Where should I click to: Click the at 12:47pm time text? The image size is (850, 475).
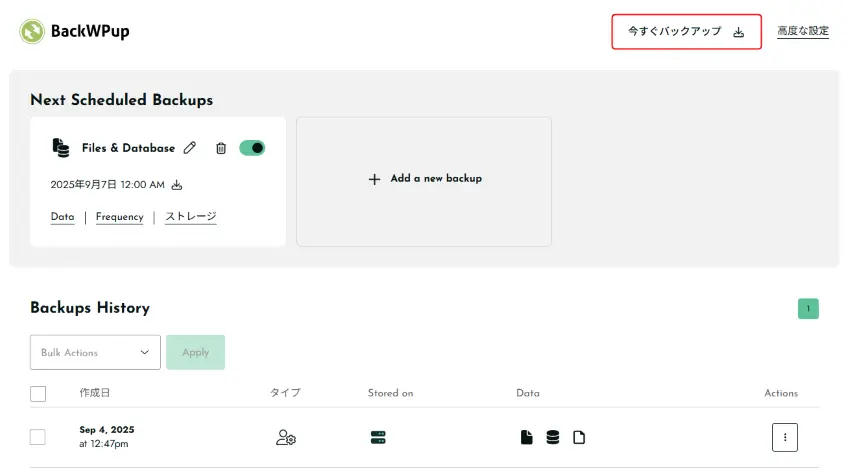click(104, 444)
